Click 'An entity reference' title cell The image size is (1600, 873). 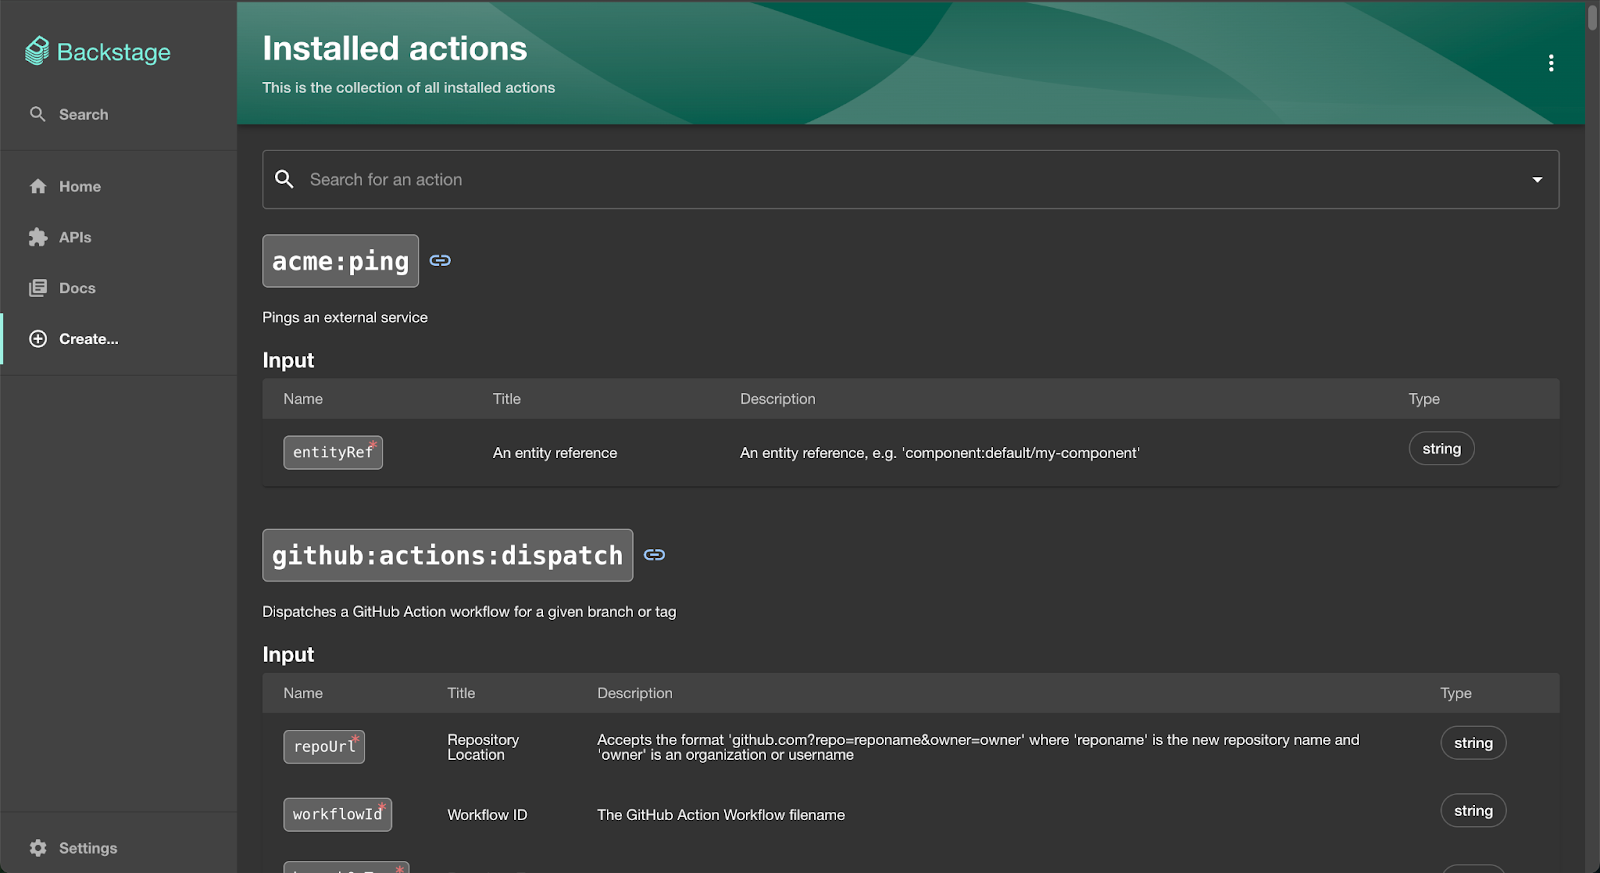(555, 453)
